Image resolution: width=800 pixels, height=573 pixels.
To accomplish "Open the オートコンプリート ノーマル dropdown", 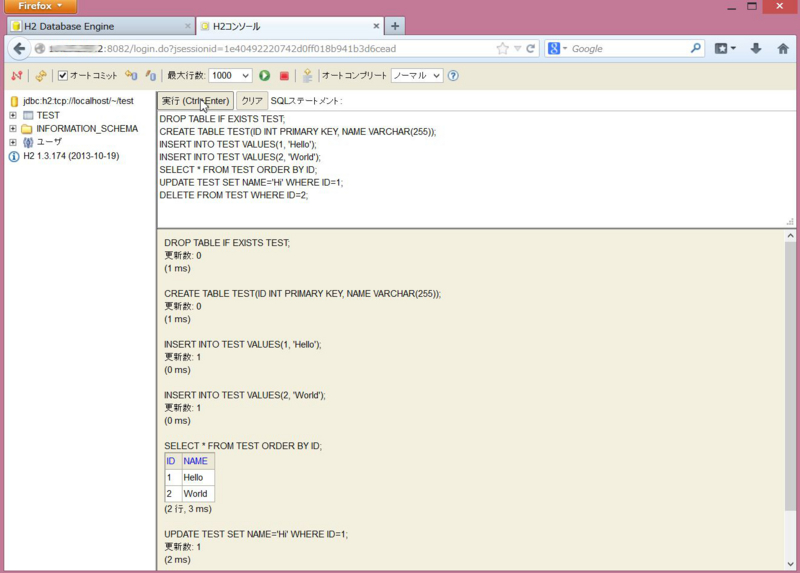I will tap(417, 76).
